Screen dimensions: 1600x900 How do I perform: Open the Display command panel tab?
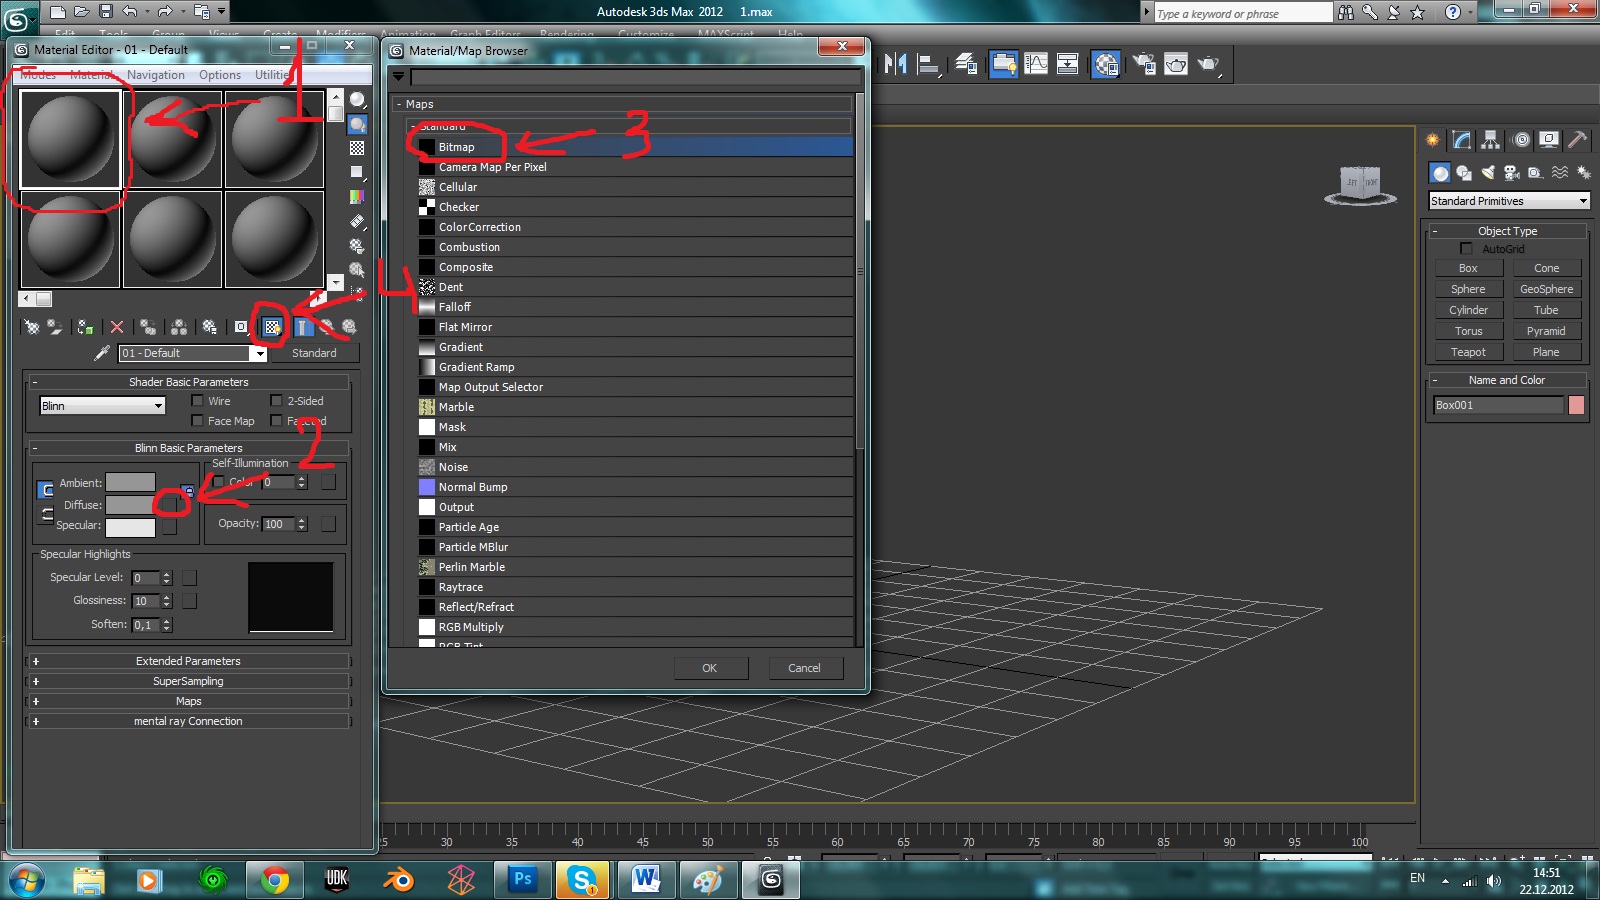[x=1549, y=140]
